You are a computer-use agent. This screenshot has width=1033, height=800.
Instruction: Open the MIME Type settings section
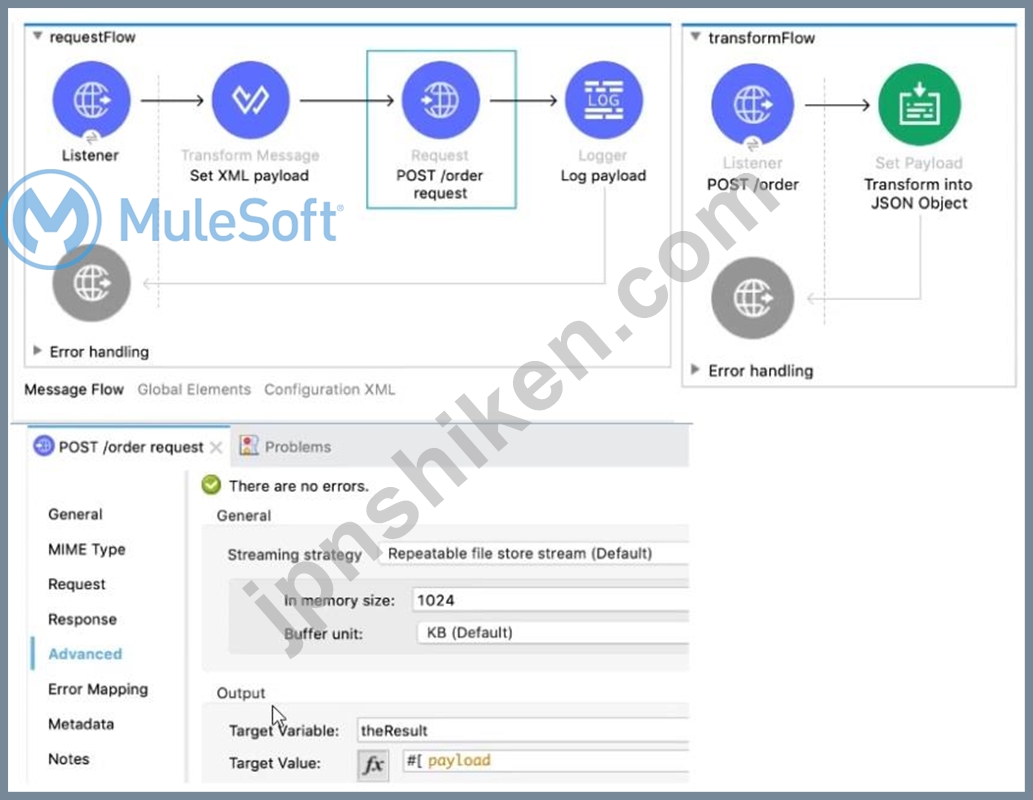click(86, 549)
